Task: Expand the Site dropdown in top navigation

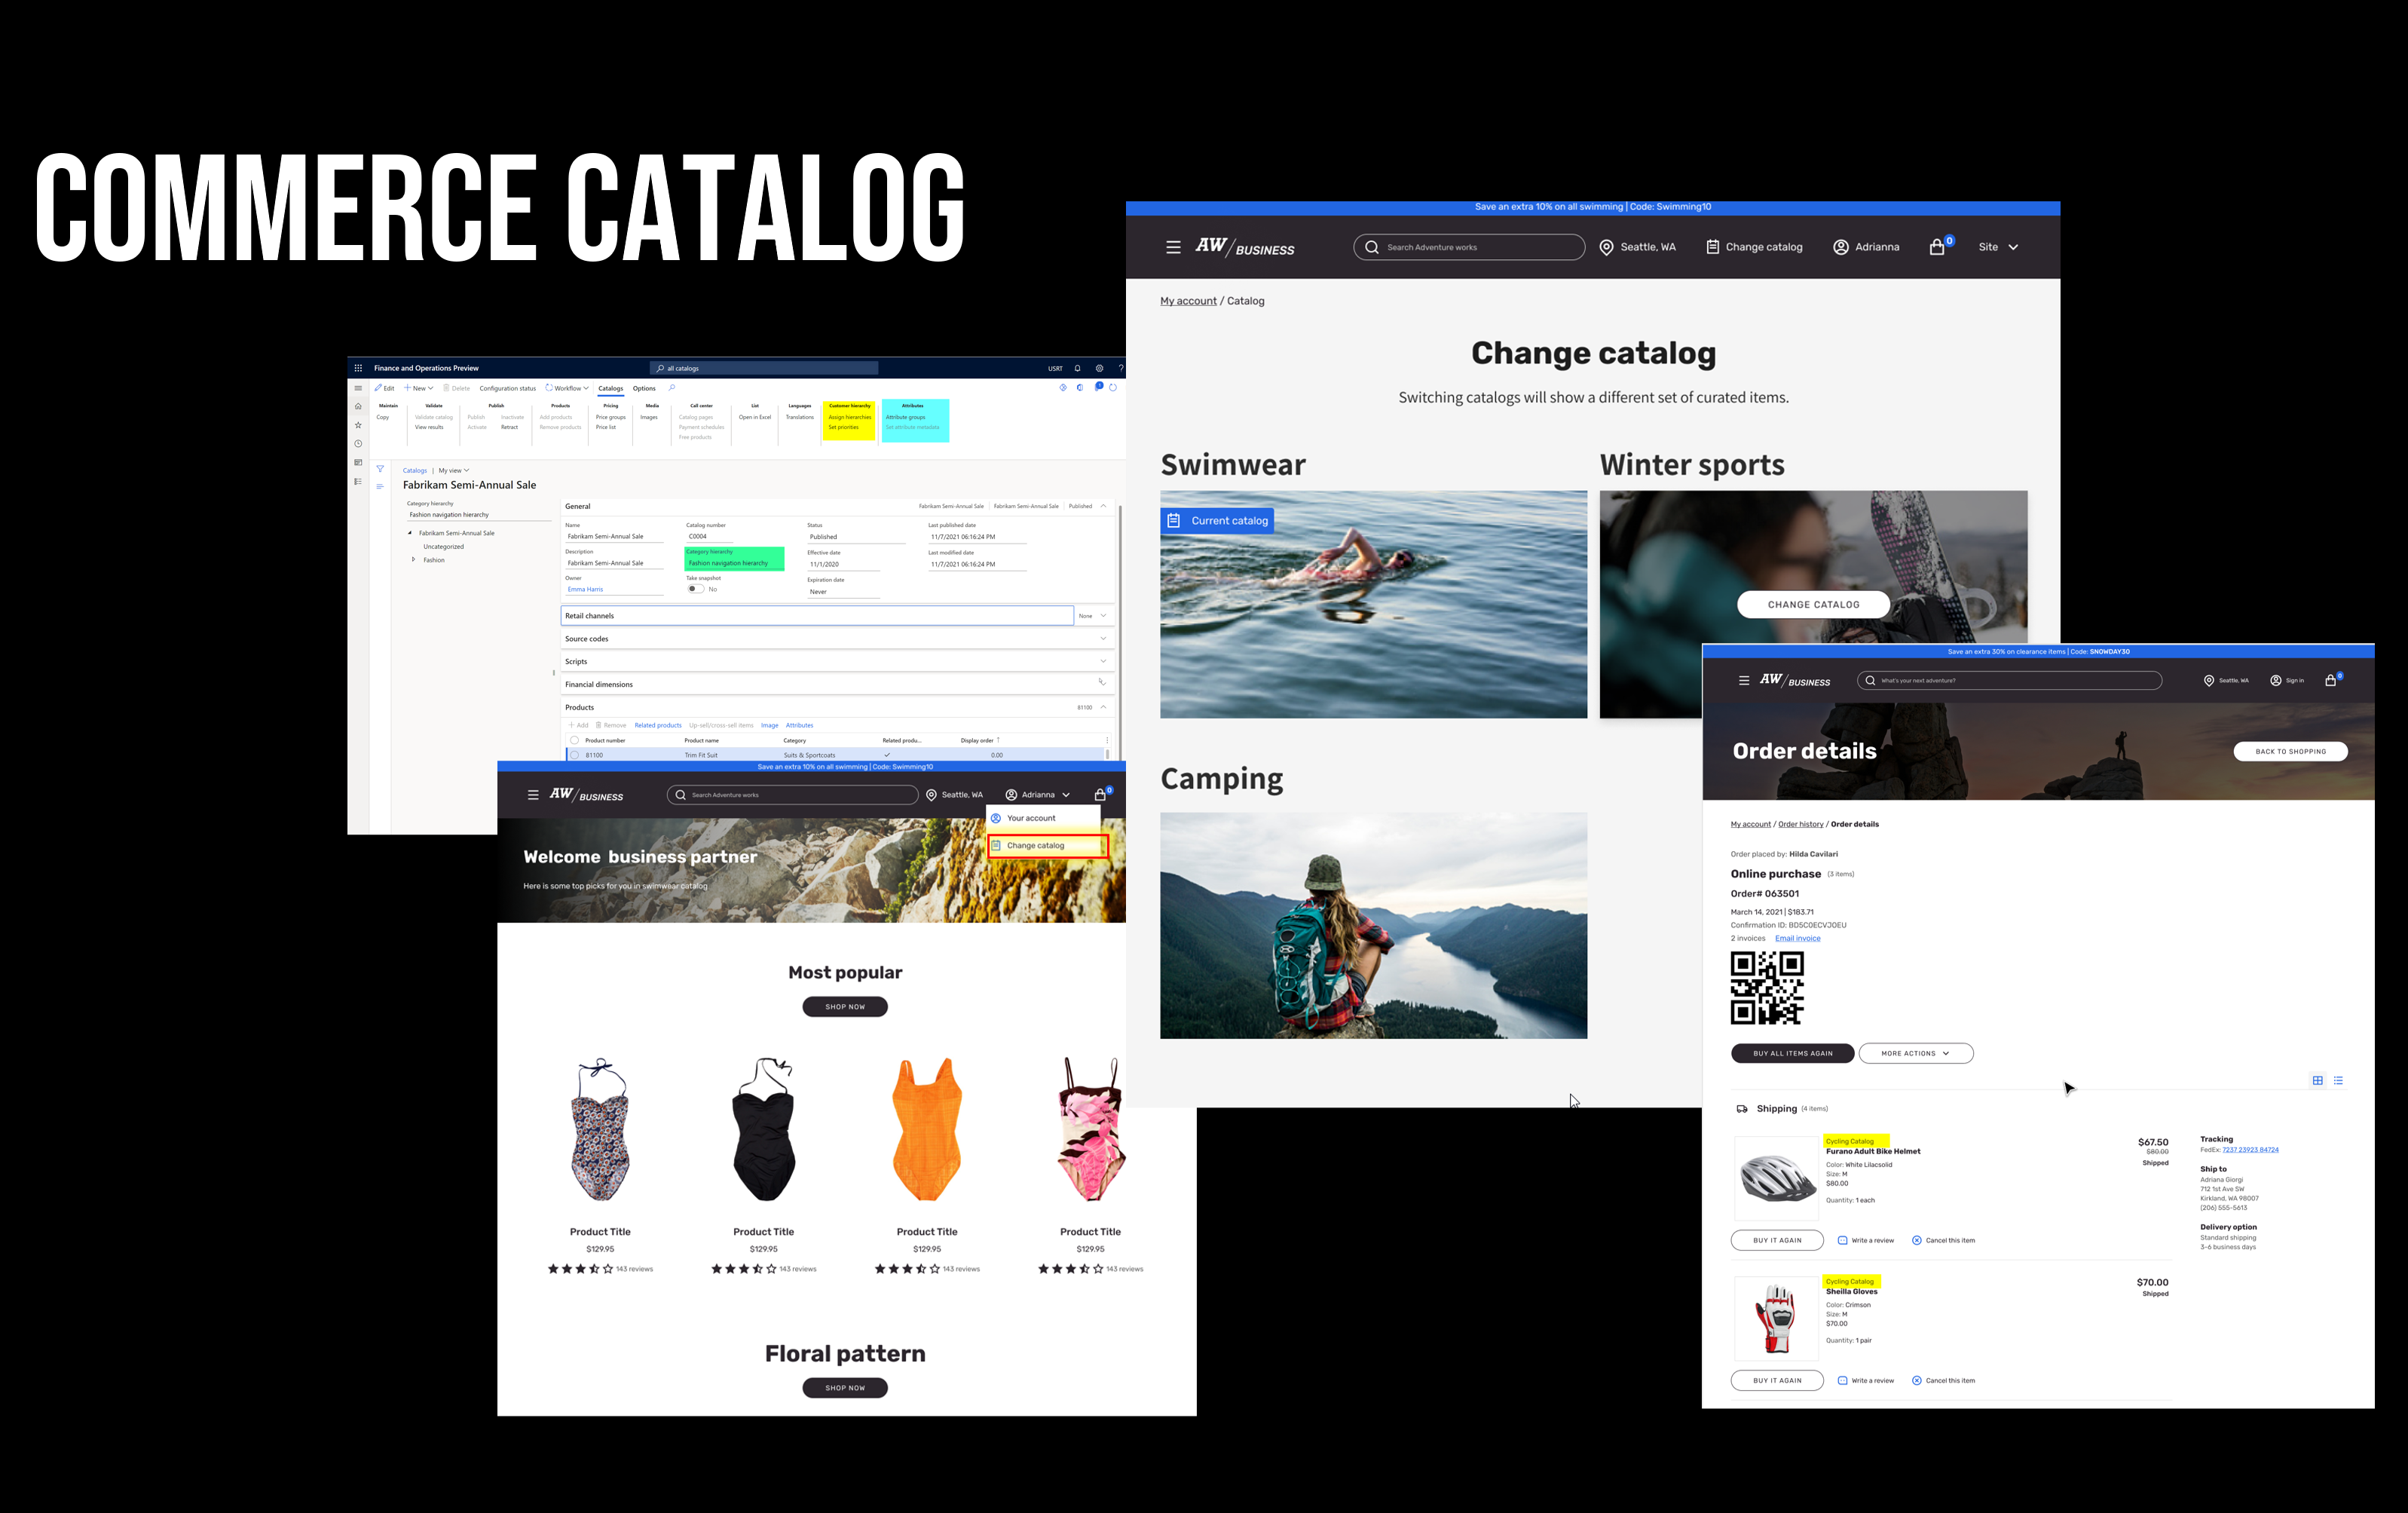Action: tap(2000, 246)
